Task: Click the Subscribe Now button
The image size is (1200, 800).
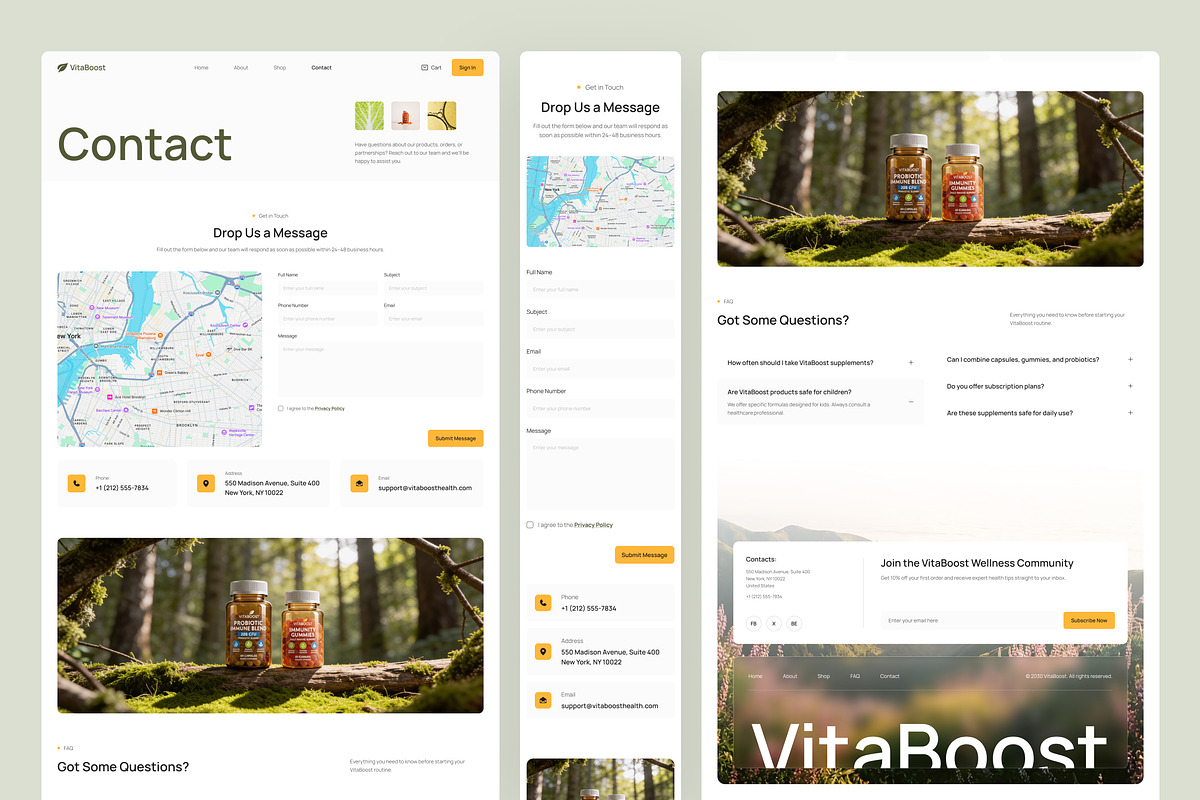Action: pos(1089,620)
